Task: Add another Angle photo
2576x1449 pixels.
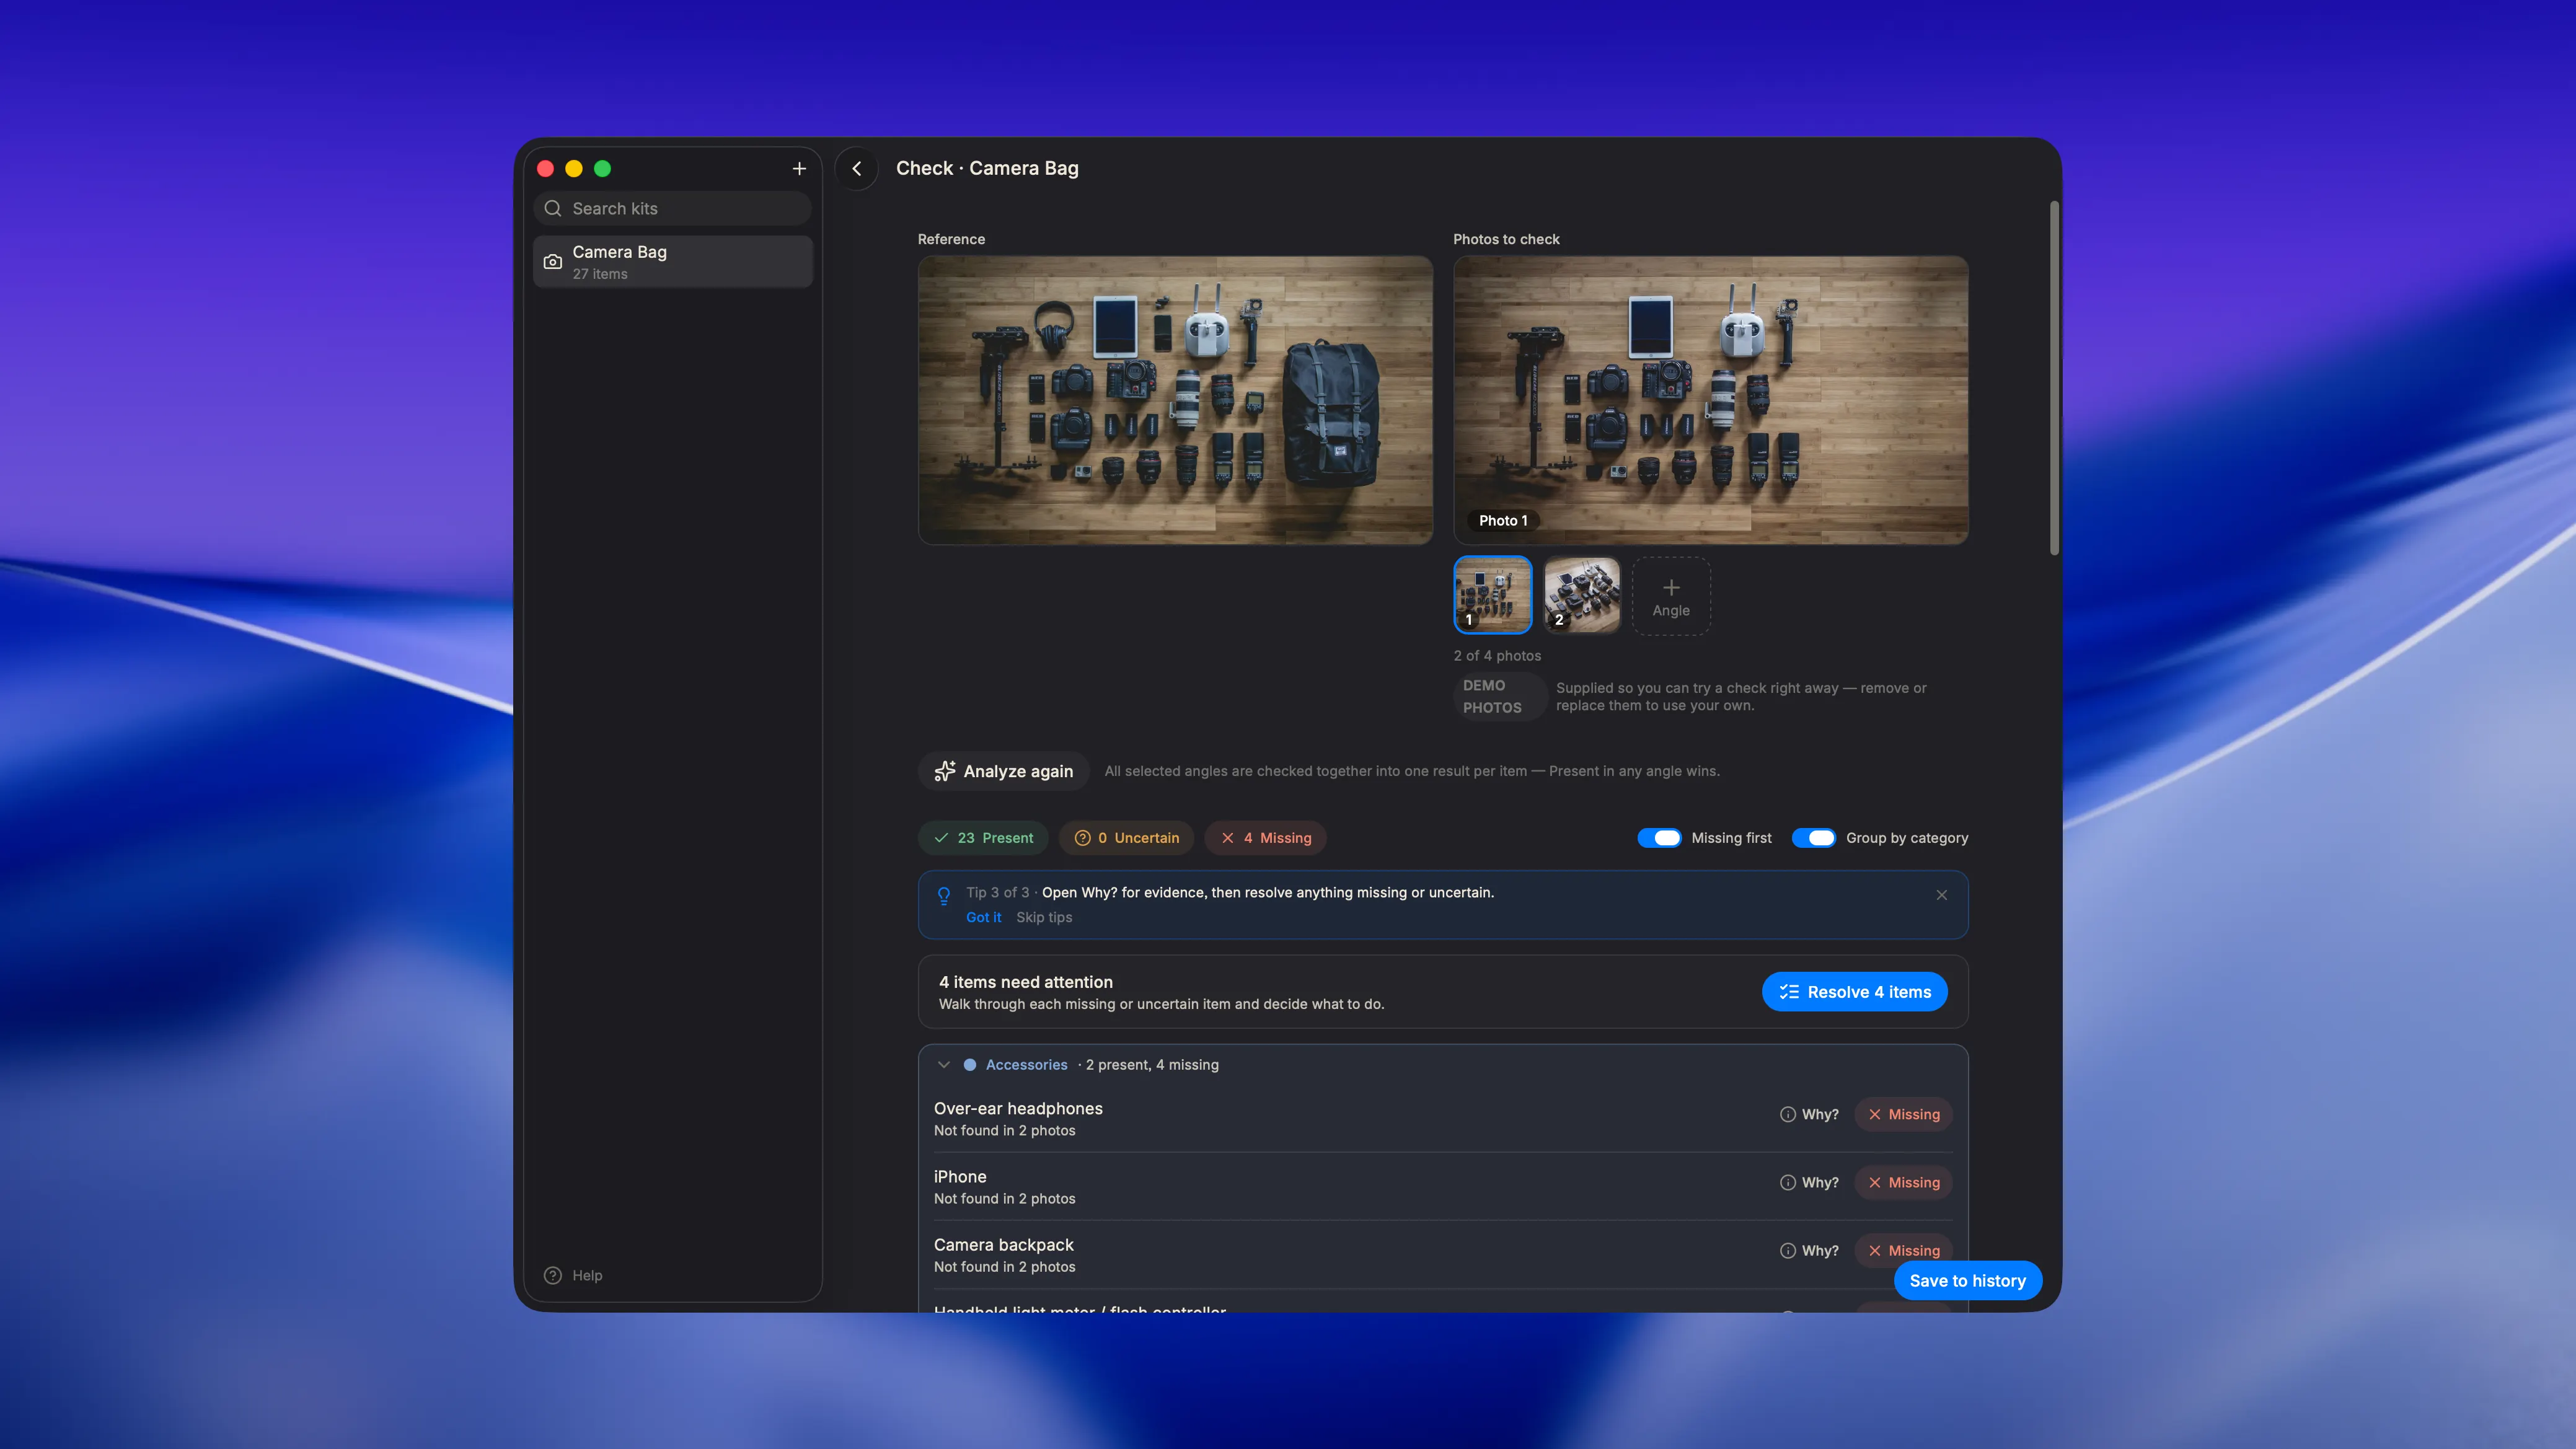Action: tap(1671, 596)
